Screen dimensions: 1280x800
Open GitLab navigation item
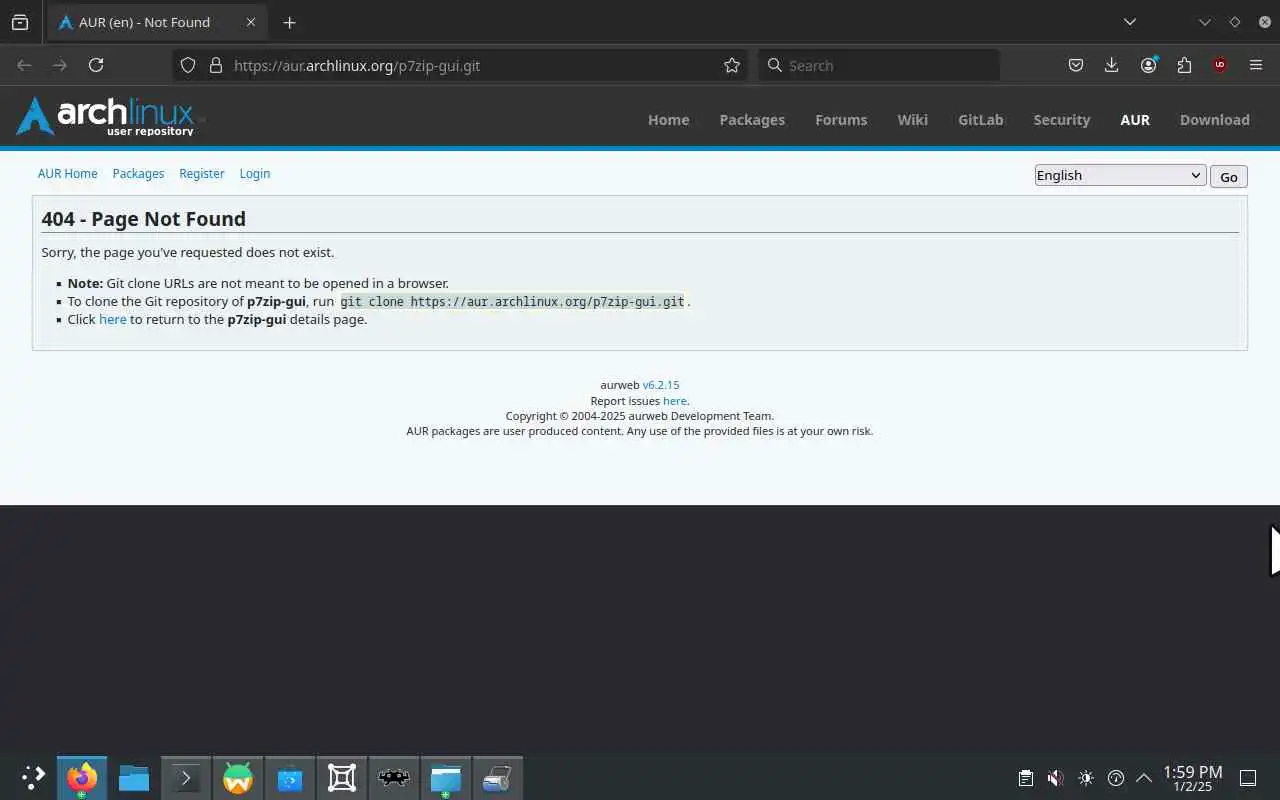[x=980, y=119]
